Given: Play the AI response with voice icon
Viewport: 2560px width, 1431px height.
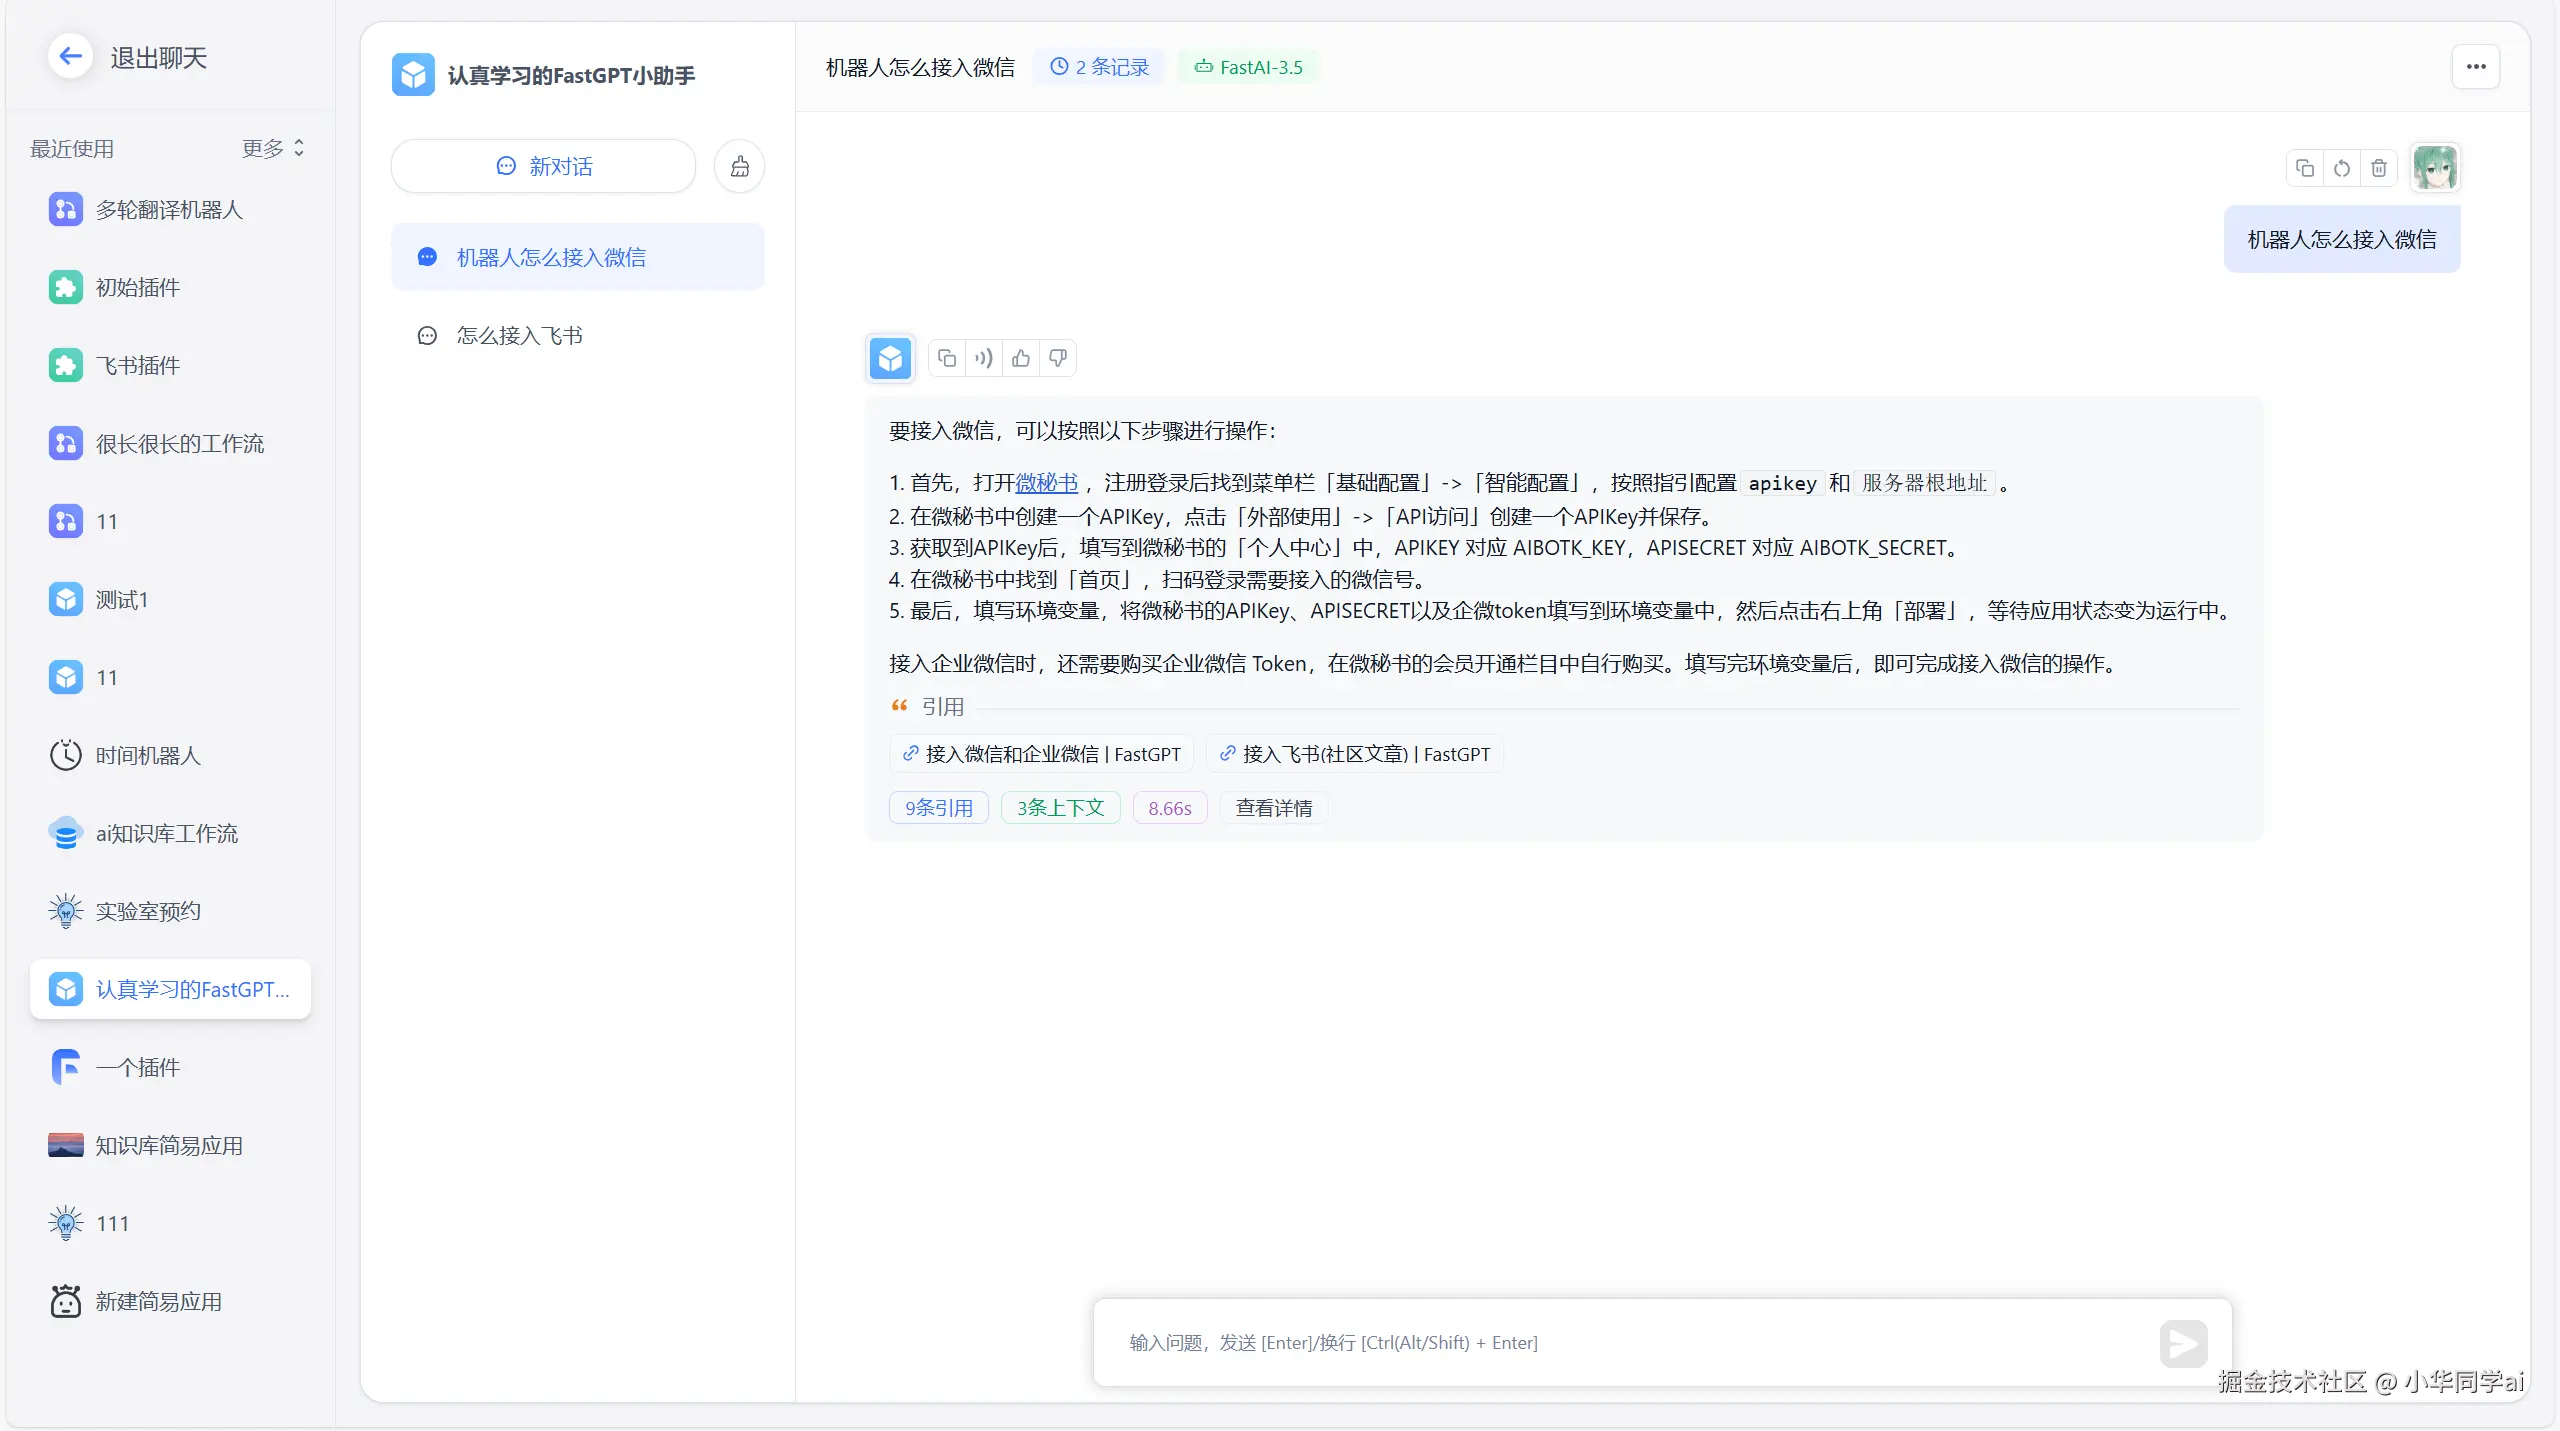Looking at the screenshot, I should [x=984, y=358].
